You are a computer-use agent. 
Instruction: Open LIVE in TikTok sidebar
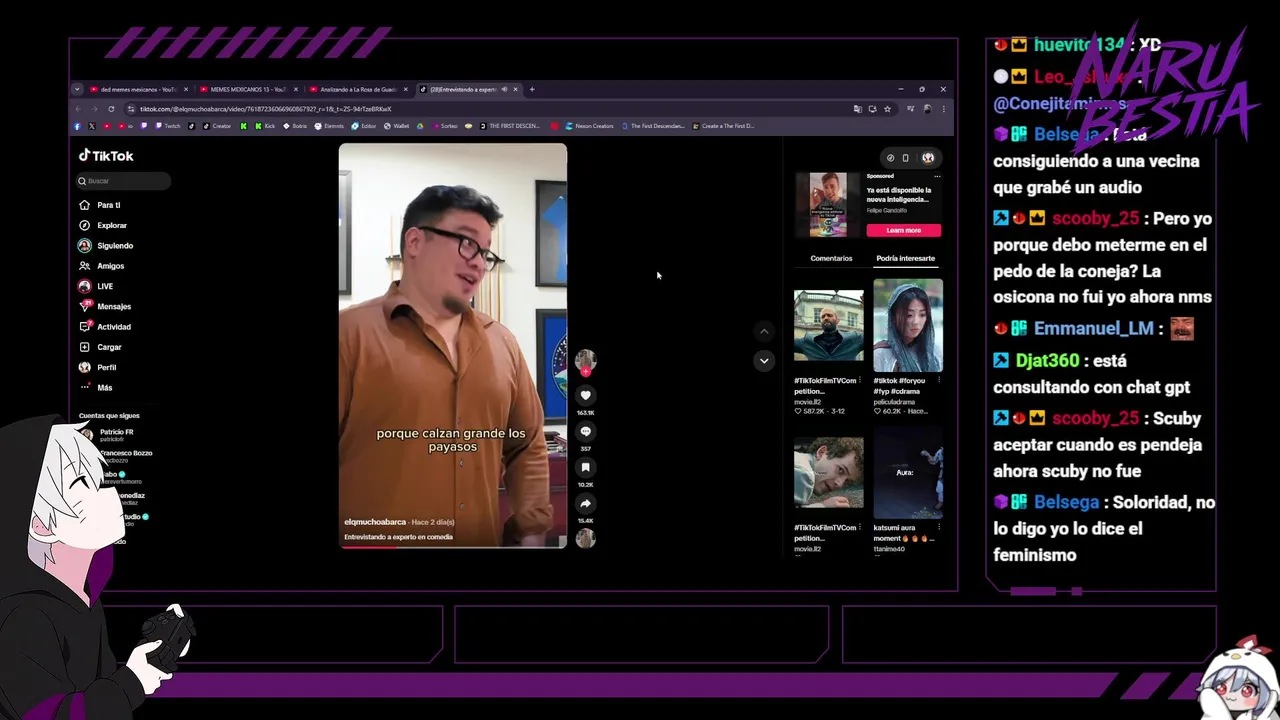[96, 286]
